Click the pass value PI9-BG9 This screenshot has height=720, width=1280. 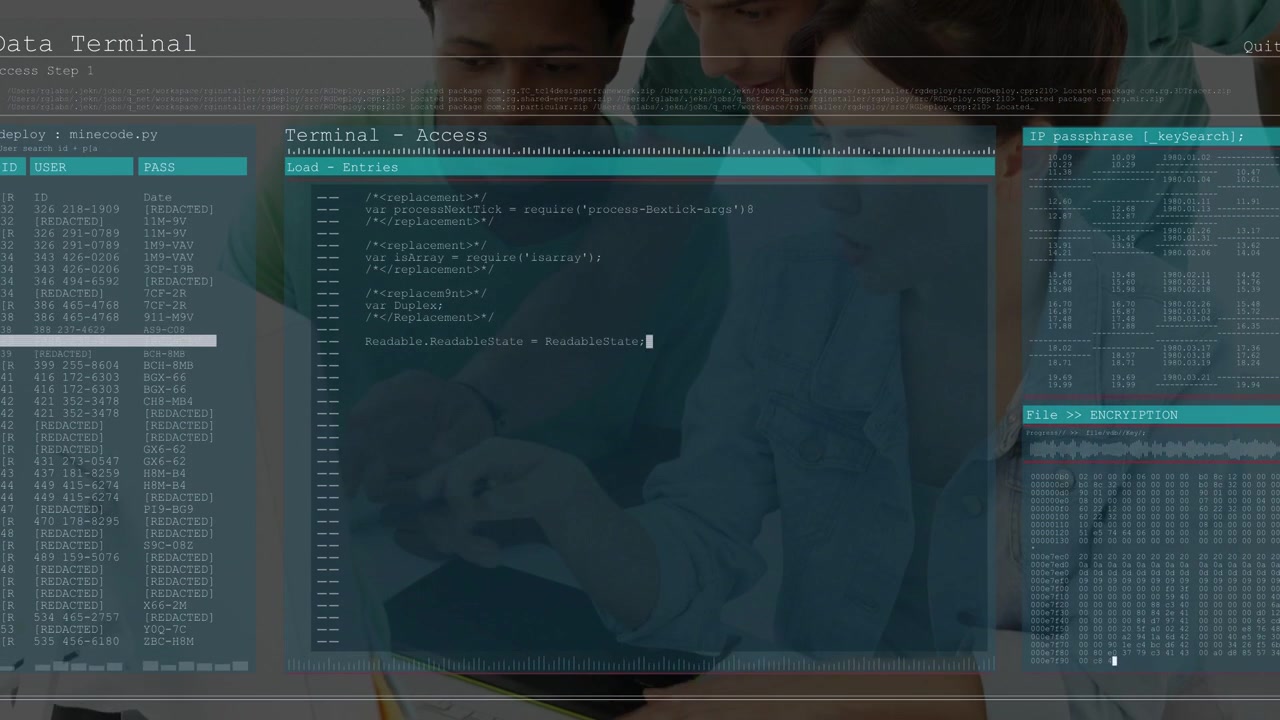[169, 509]
